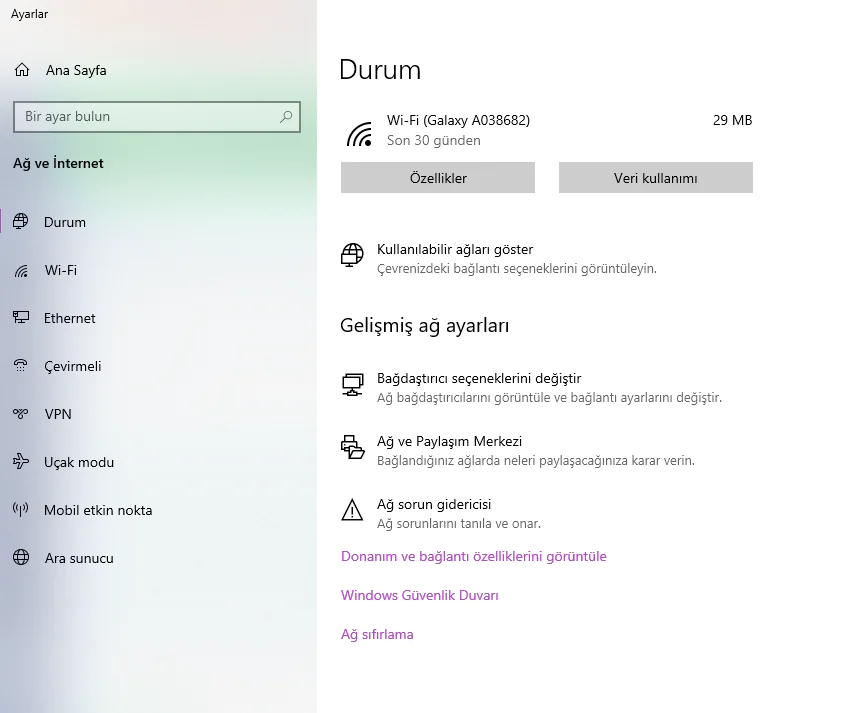
Task: Click the Ağ sorun gidericisi warning icon
Action: point(352,510)
